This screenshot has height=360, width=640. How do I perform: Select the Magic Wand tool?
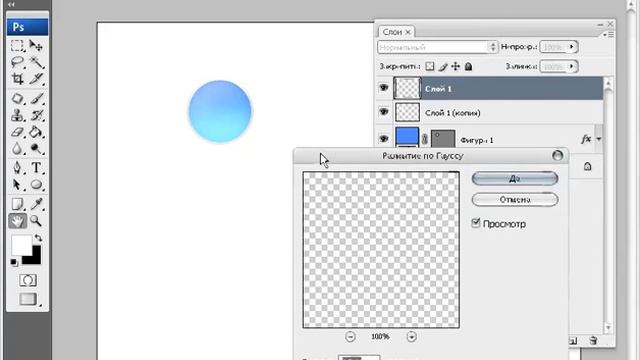coord(36,62)
